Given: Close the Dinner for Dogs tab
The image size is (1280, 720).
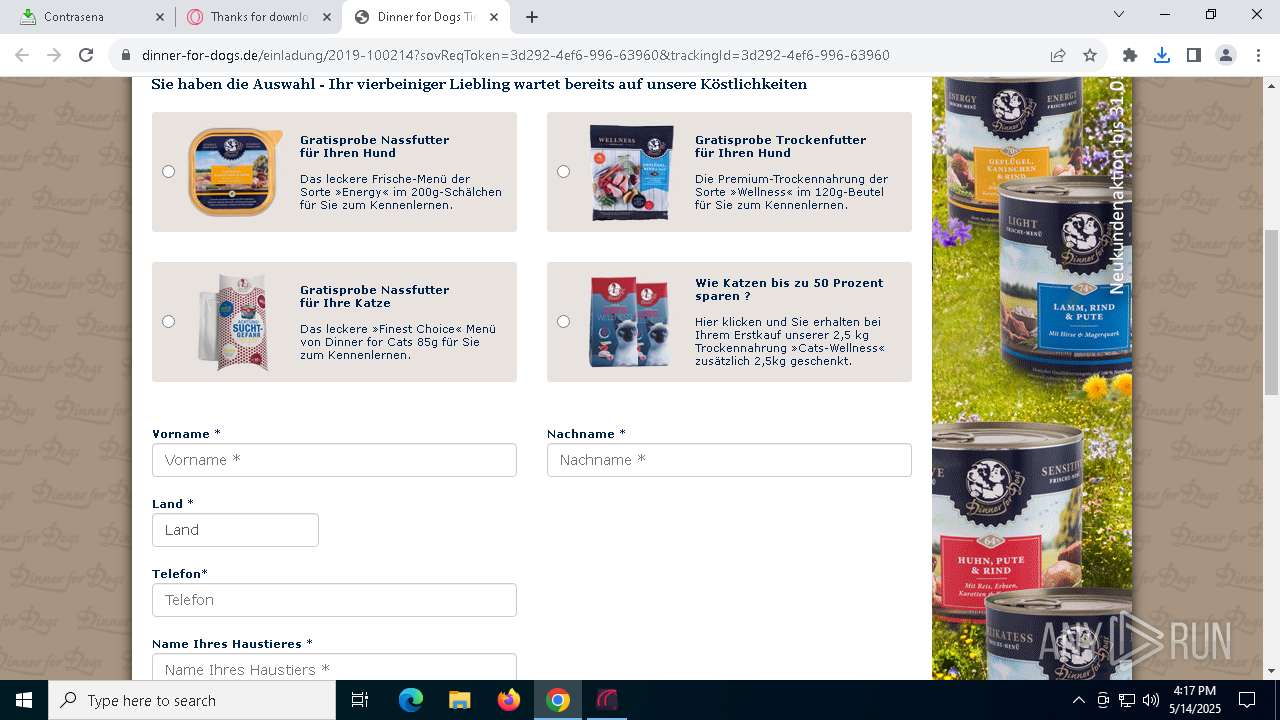Looking at the screenshot, I should tap(494, 17).
